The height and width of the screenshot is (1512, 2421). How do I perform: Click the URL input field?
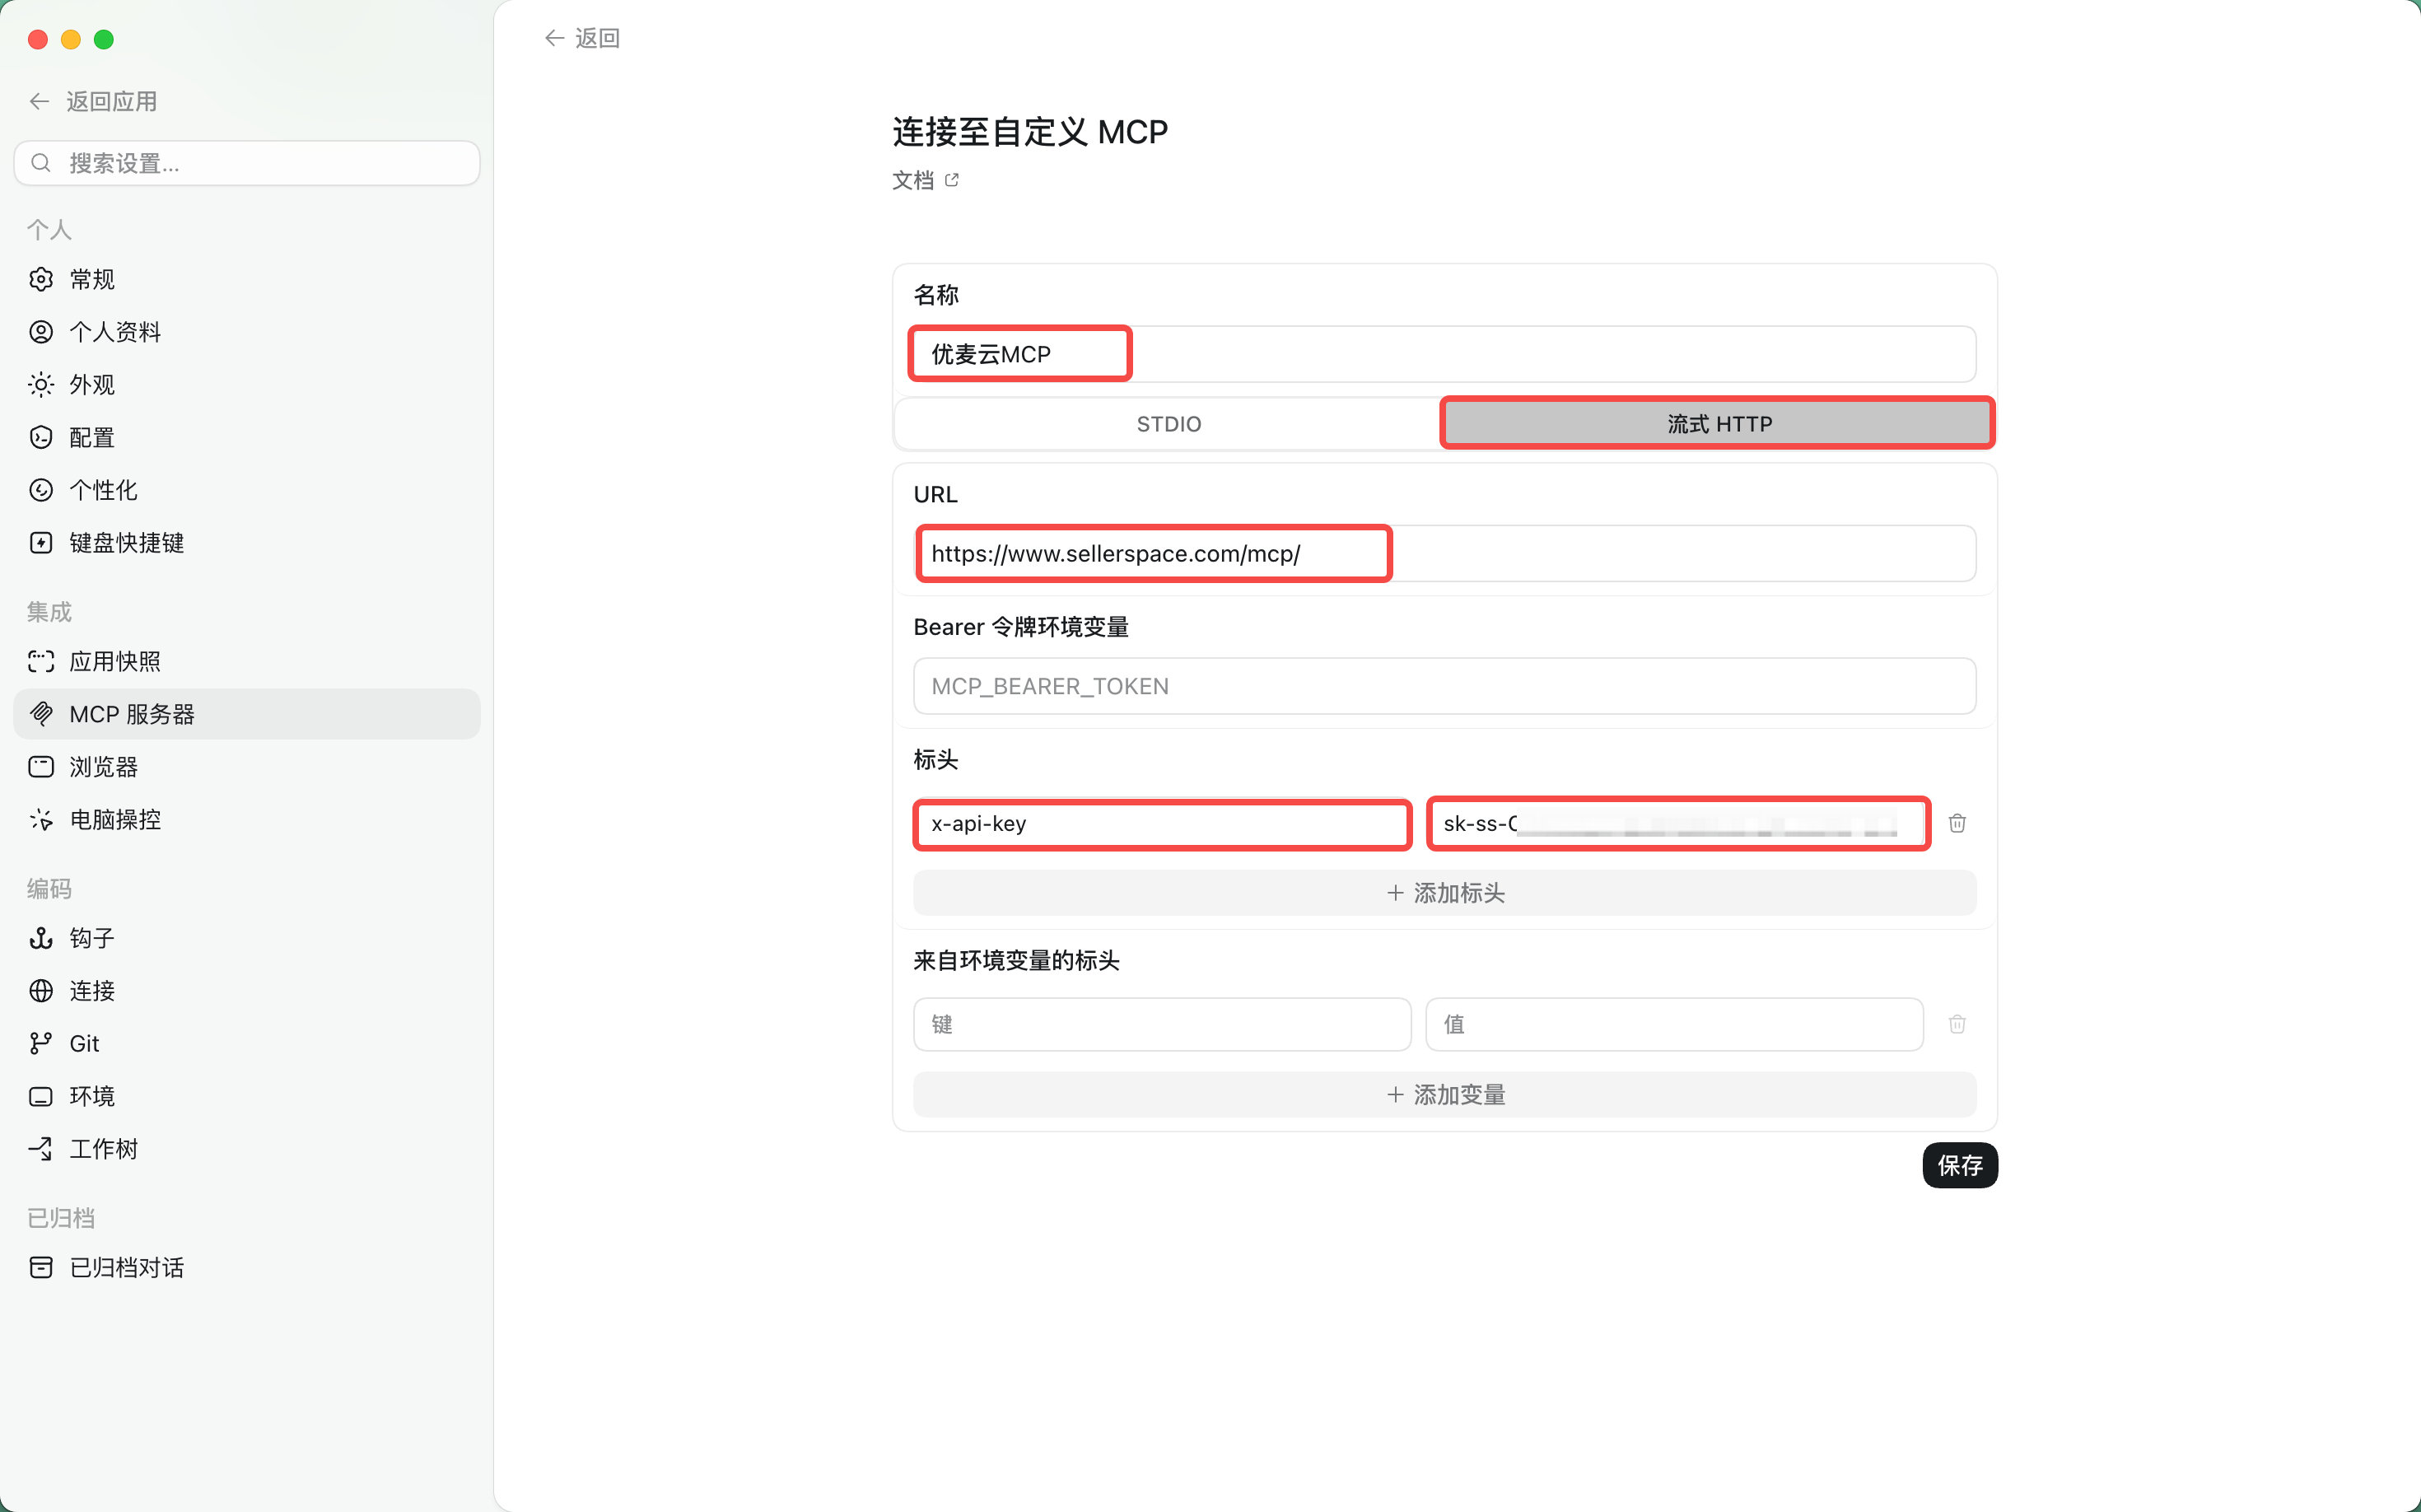[1444, 554]
